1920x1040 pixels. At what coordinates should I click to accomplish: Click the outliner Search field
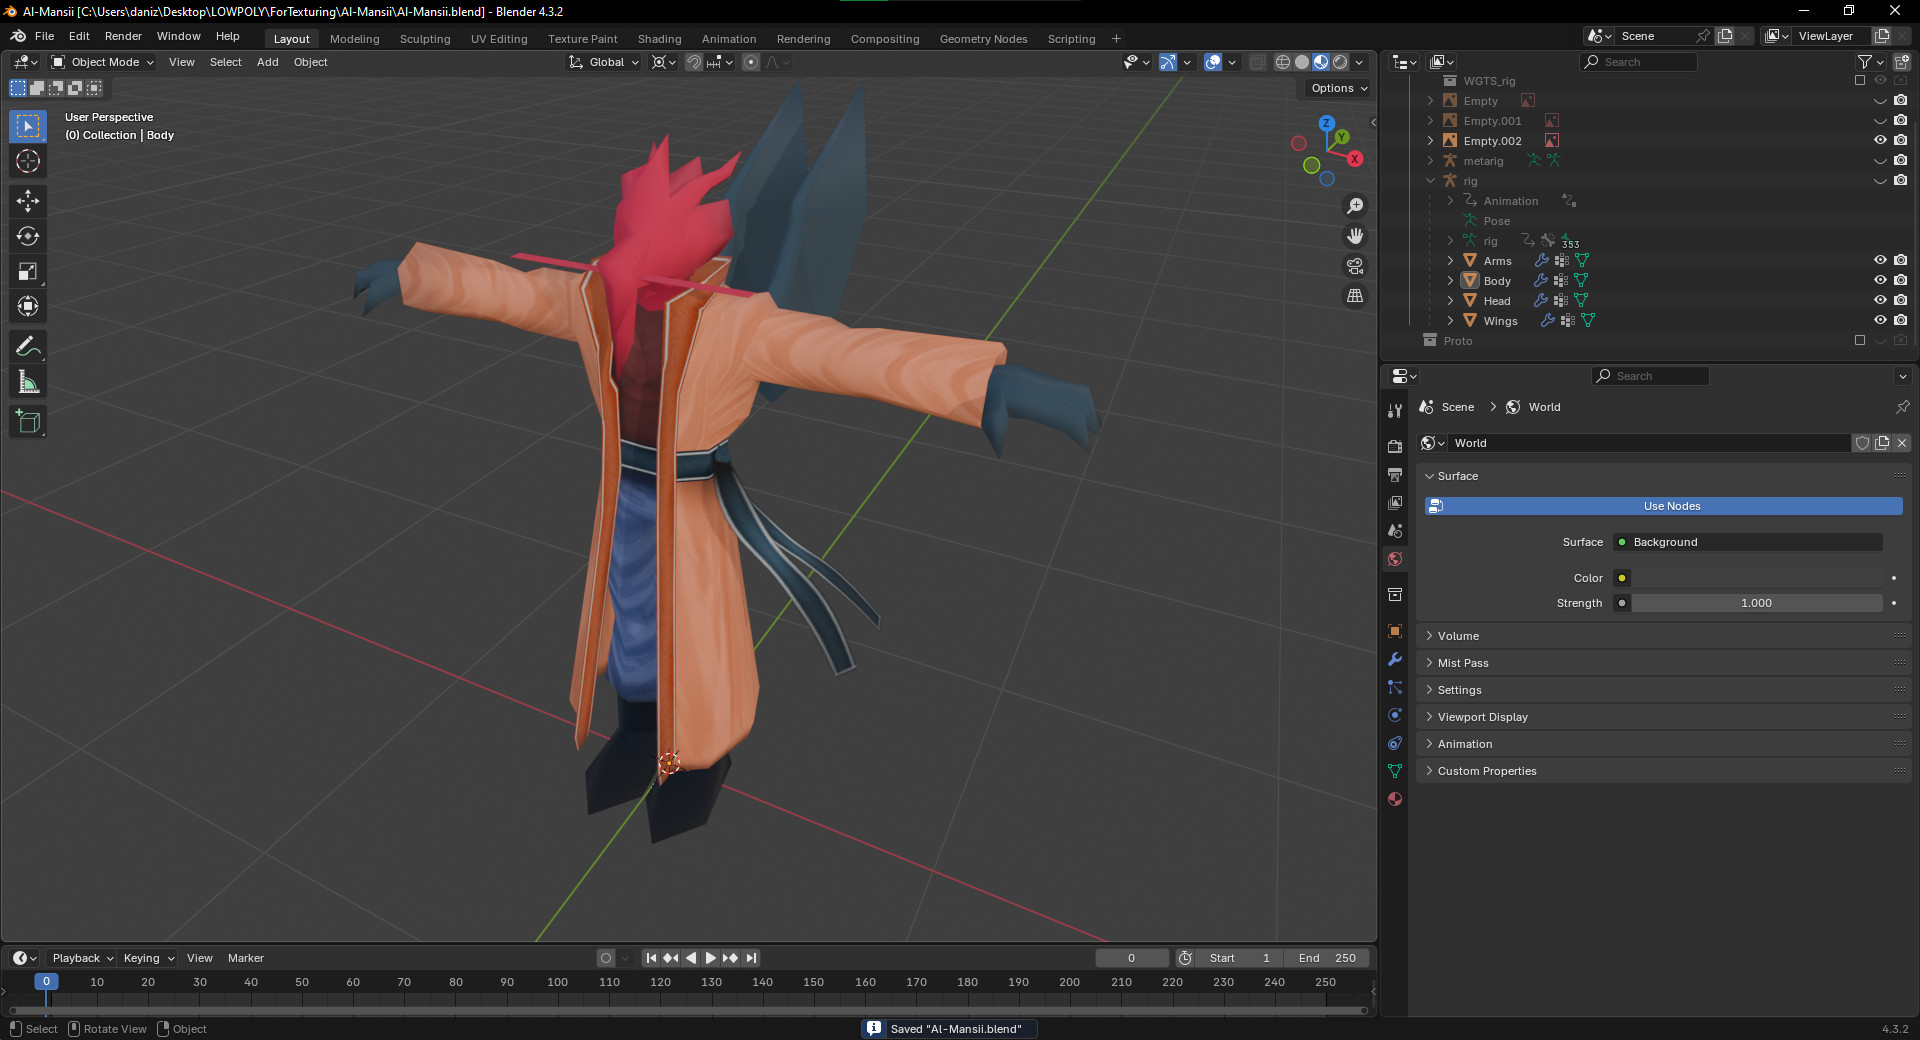1639,62
